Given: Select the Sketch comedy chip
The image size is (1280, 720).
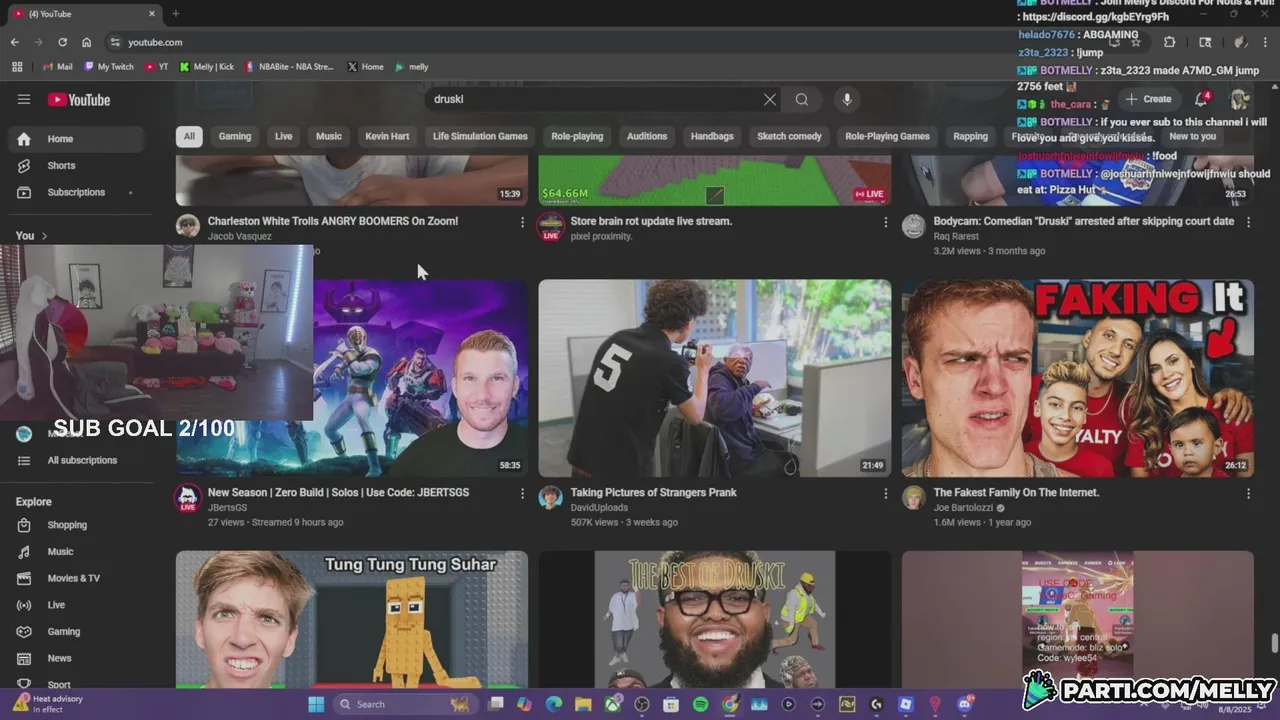Looking at the screenshot, I should pyautogui.click(x=789, y=136).
